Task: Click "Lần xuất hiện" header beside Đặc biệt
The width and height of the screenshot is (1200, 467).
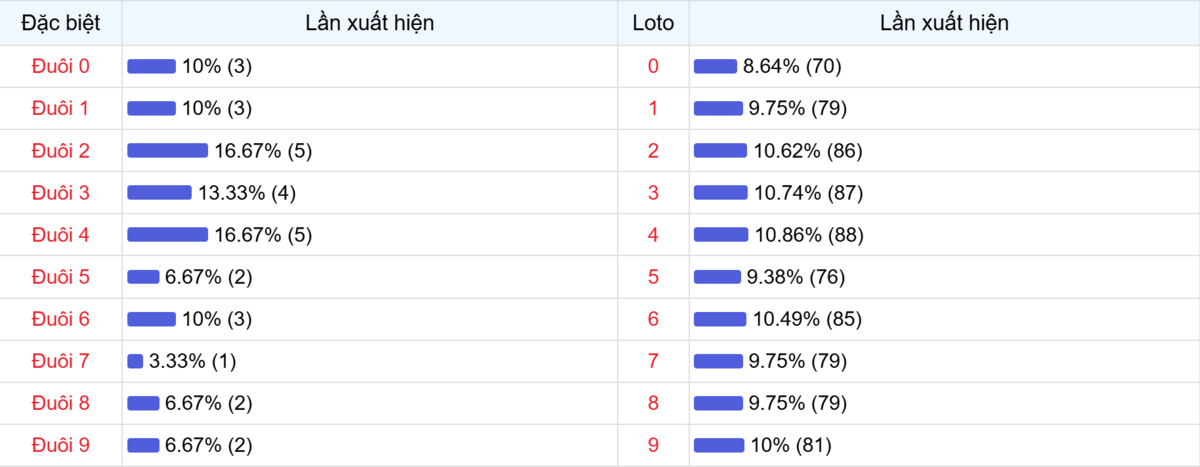Action: click(x=370, y=23)
